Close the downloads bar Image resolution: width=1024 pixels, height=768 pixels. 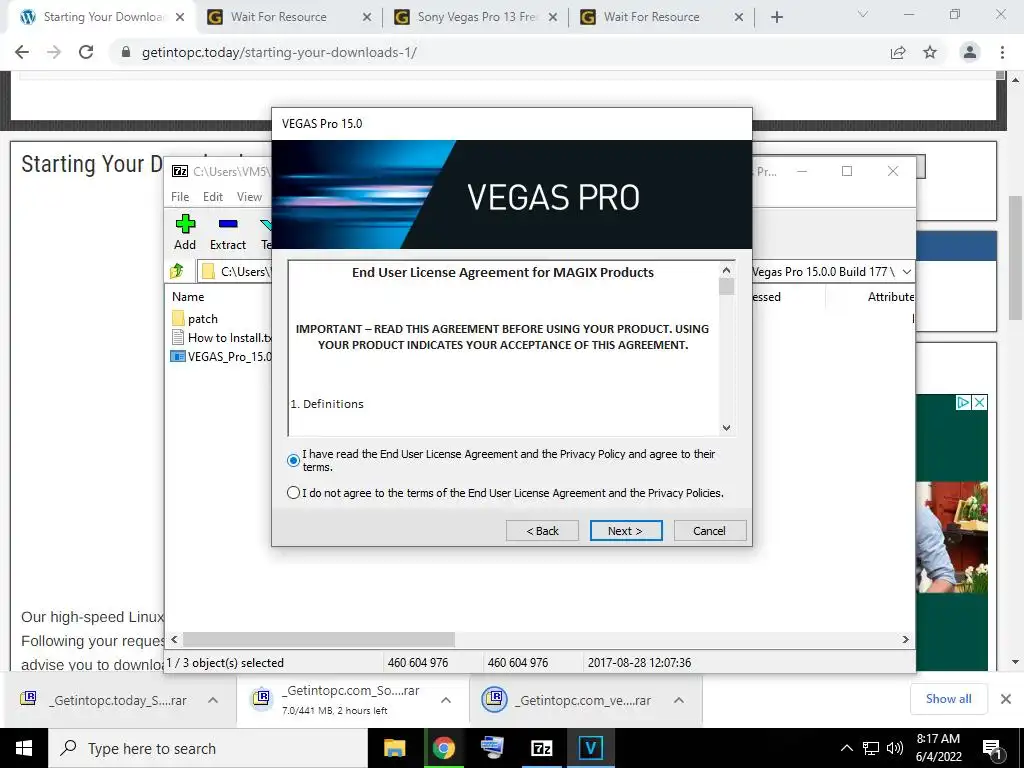pyautogui.click(x=1006, y=699)
